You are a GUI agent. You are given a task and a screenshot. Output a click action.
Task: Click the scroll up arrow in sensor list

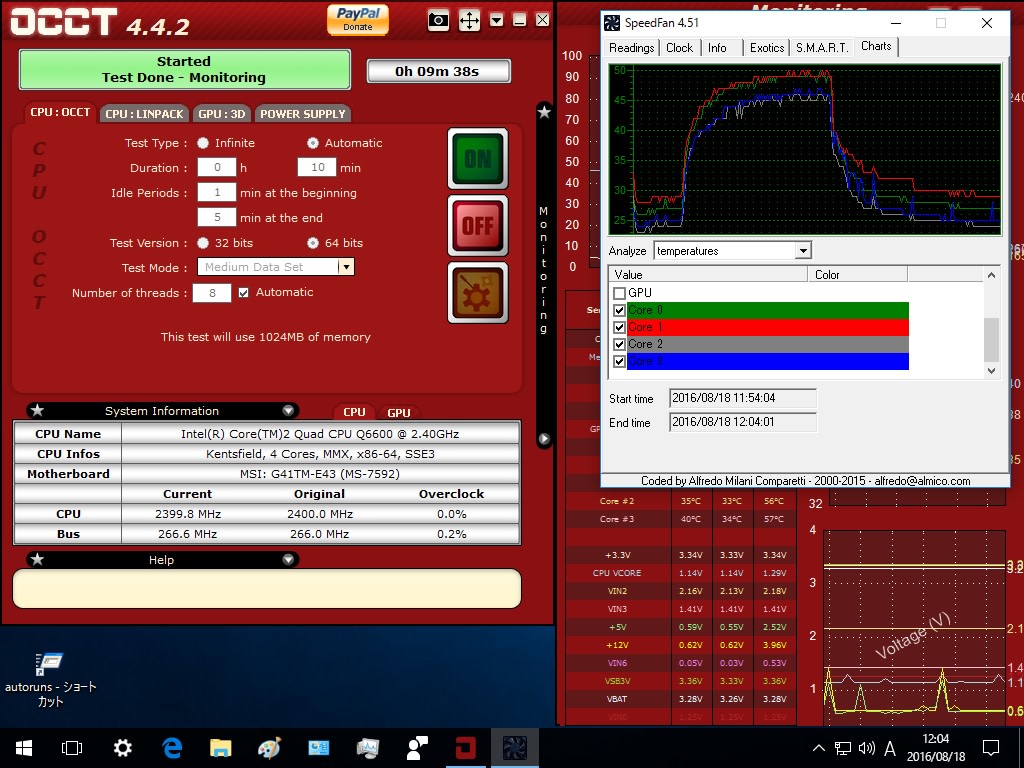[991, 275]
